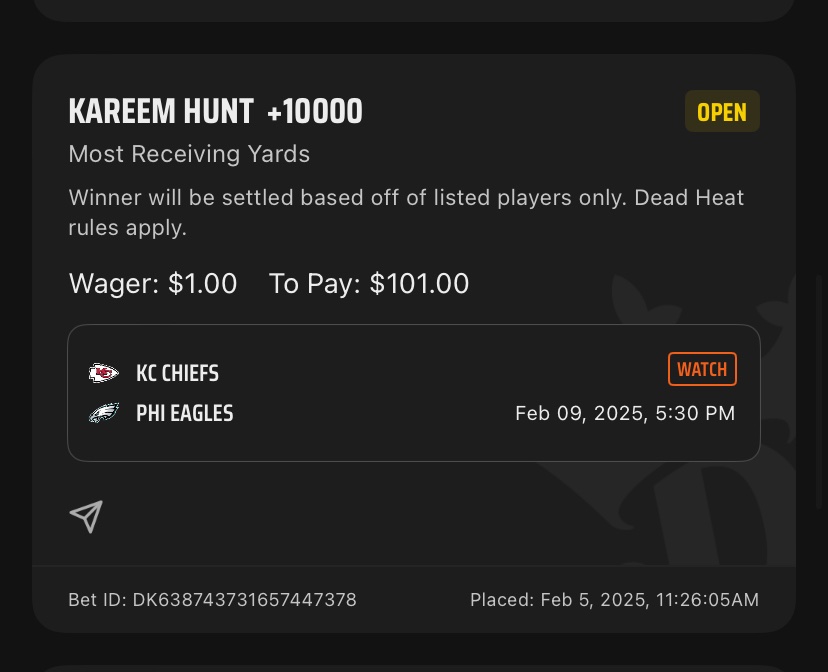Click the previous bet card at top
The height and width of the screenshot is (672, 828).
click(414, 10)
